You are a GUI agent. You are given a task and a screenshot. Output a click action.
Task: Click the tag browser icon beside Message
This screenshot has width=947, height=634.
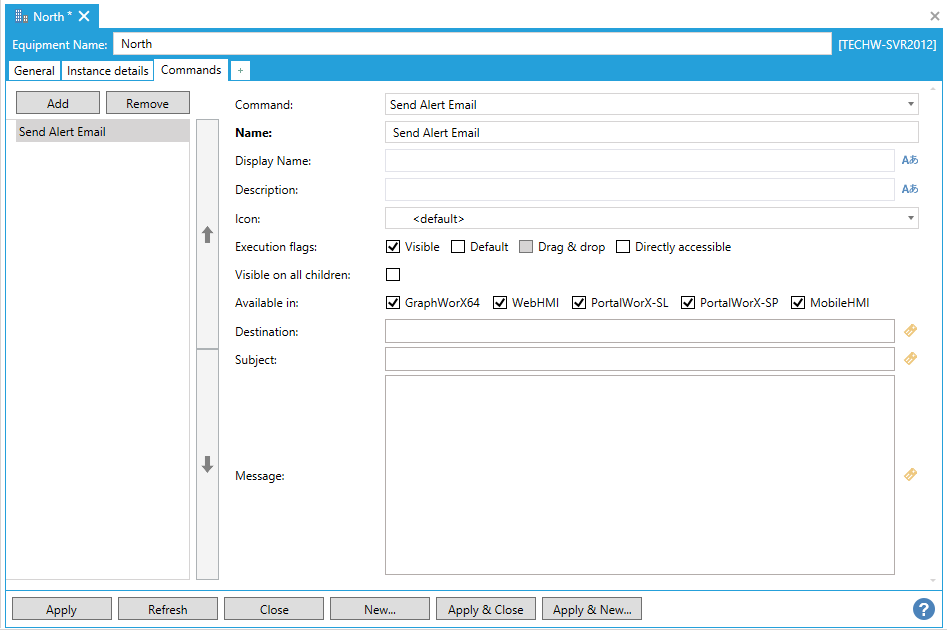coord(910,475)
